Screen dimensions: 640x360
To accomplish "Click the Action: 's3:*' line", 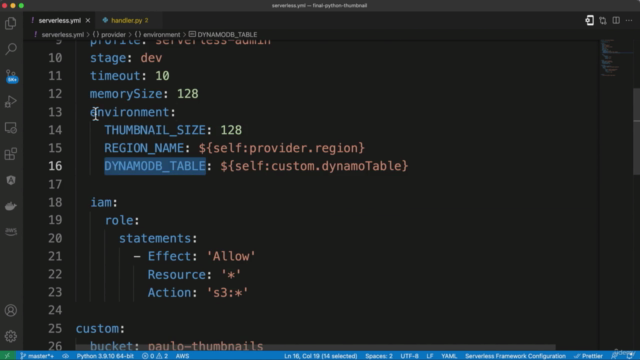I will pos(198,293).
